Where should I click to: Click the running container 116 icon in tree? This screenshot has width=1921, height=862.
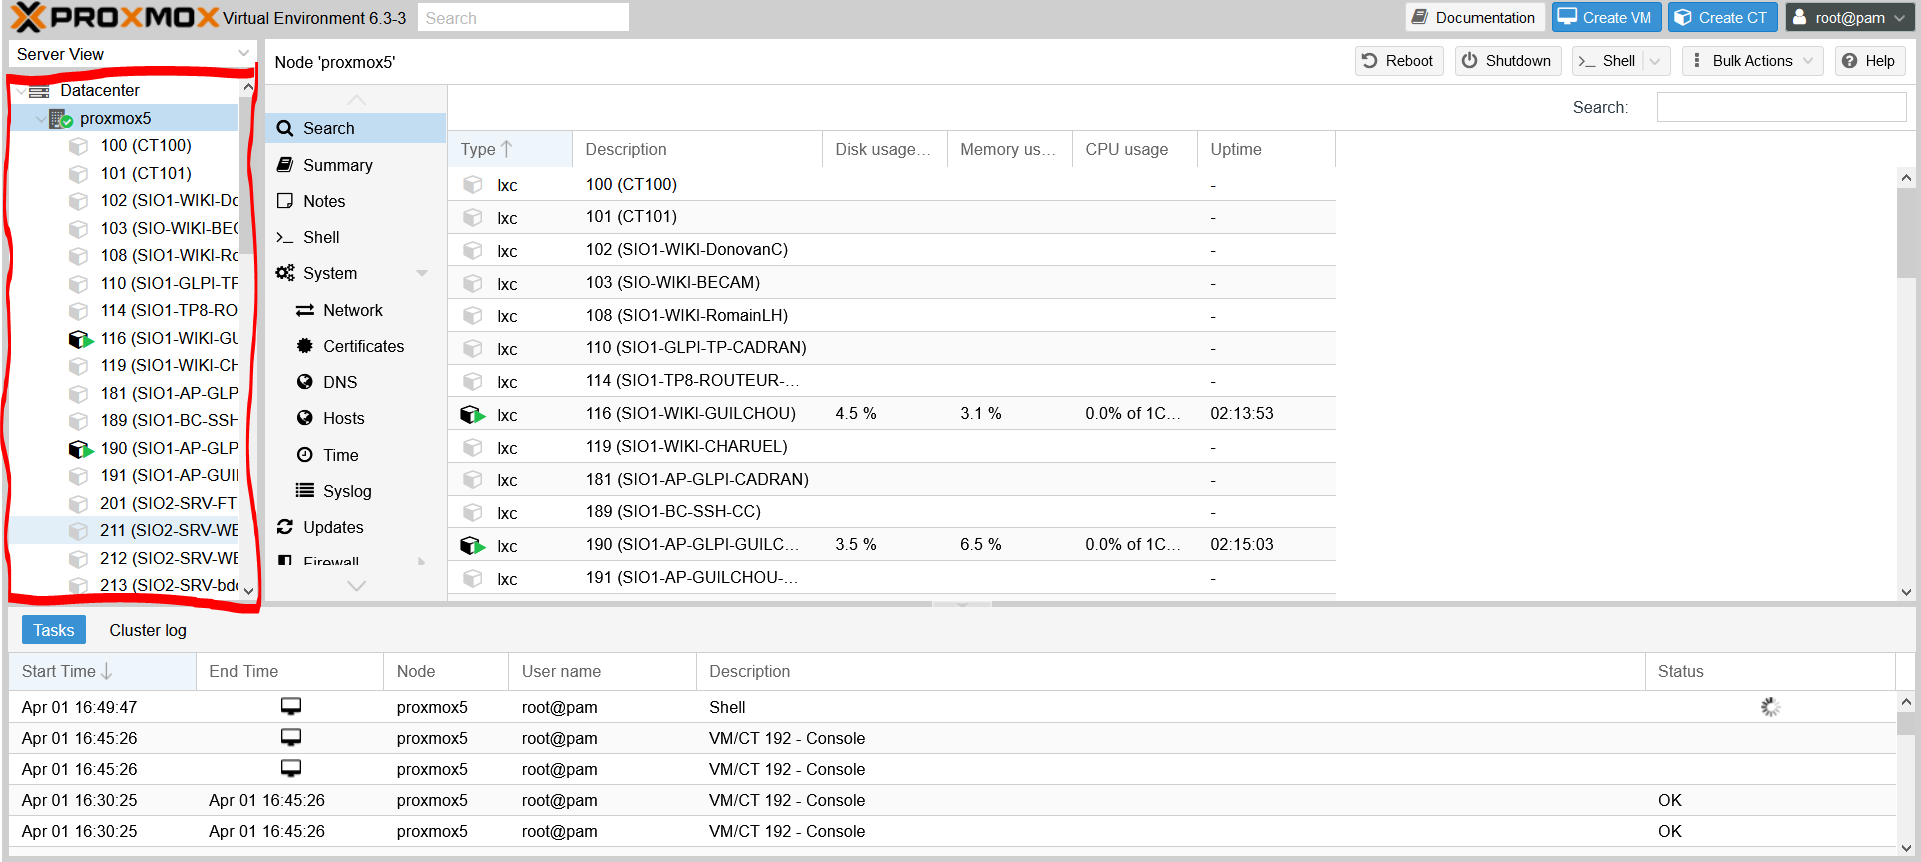click(x=80, y=339)
